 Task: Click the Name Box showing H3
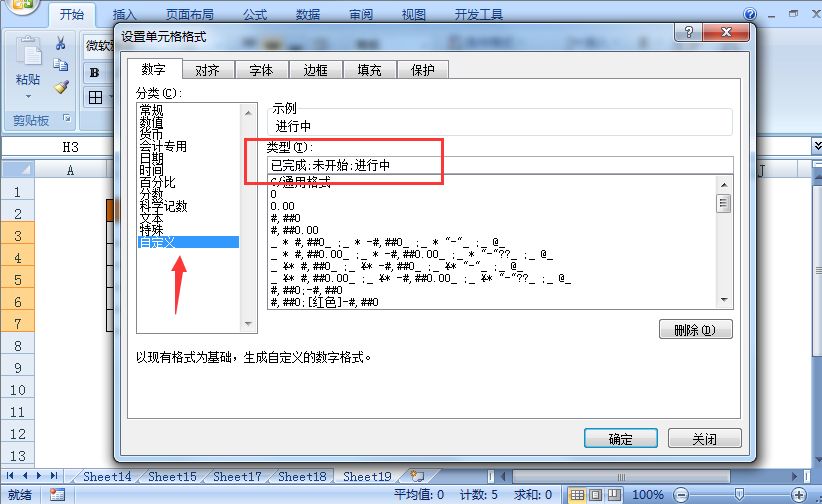tap(58, 147)
